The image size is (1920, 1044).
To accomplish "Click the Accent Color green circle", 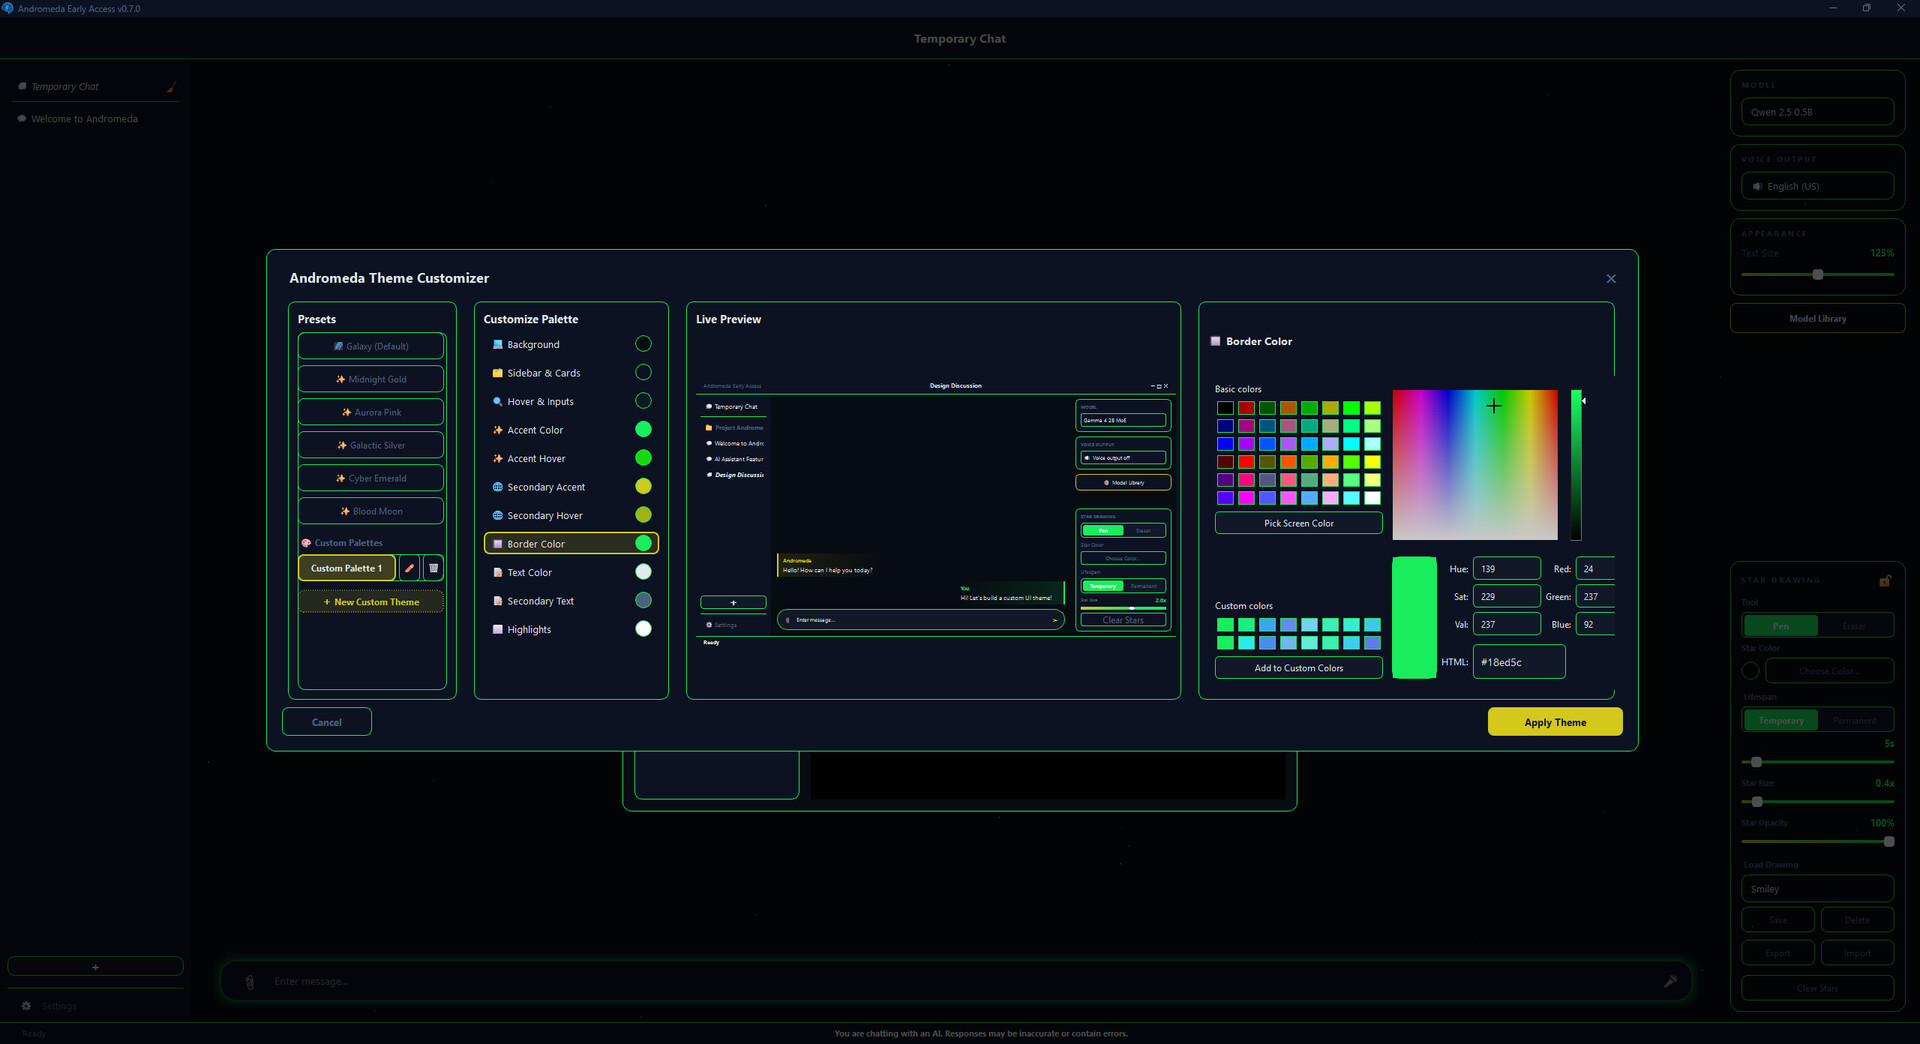I will click(643, 429).
